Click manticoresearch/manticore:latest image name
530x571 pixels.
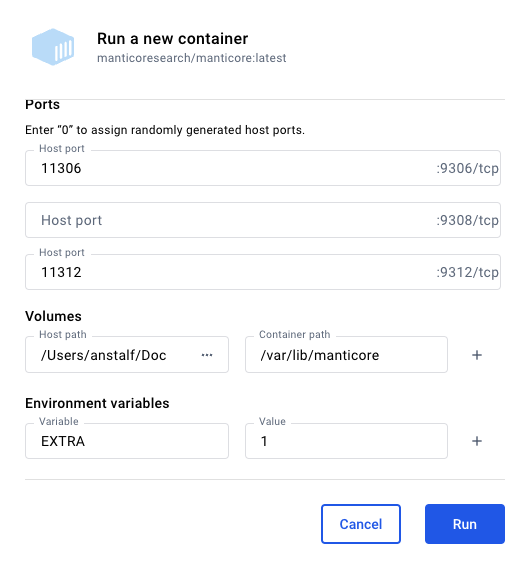192,58
